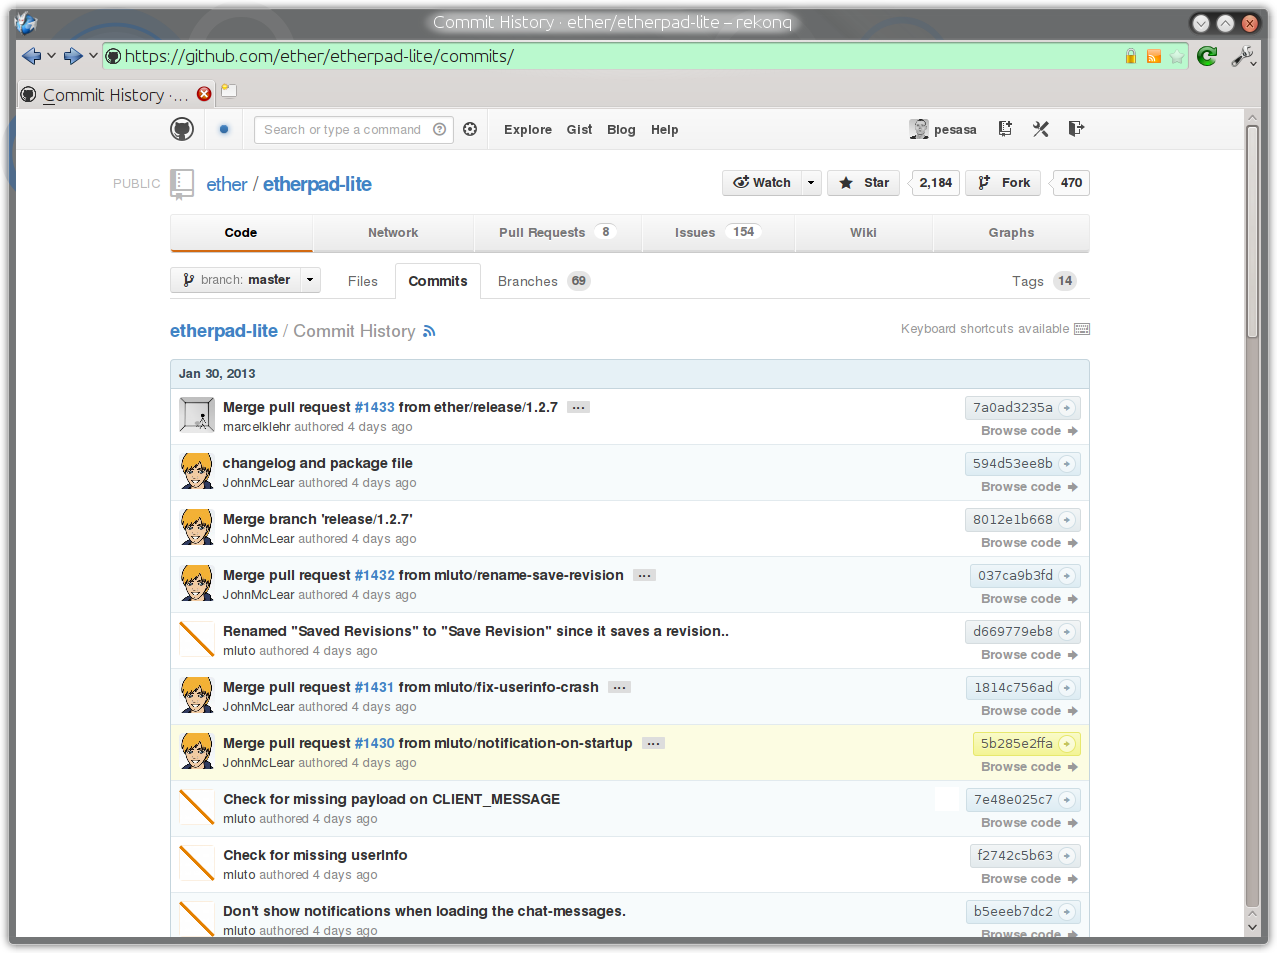This screenshot has height=953, width=1277.
Task: Click the Commit History RSS feed icon
Action: pyautogui.click(x=429, y=331)
